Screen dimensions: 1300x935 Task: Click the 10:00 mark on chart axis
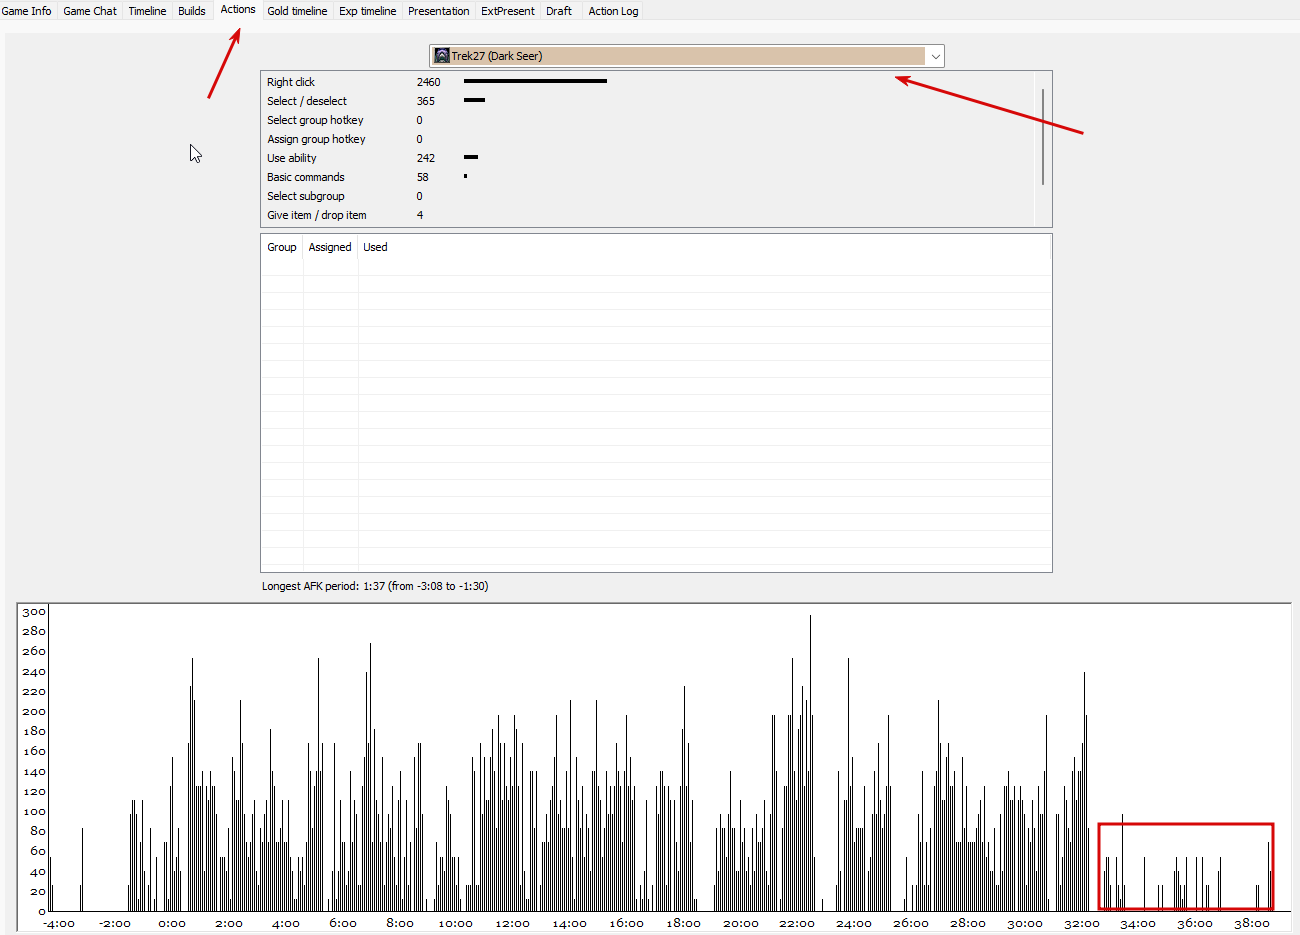(x=456, y=923)
